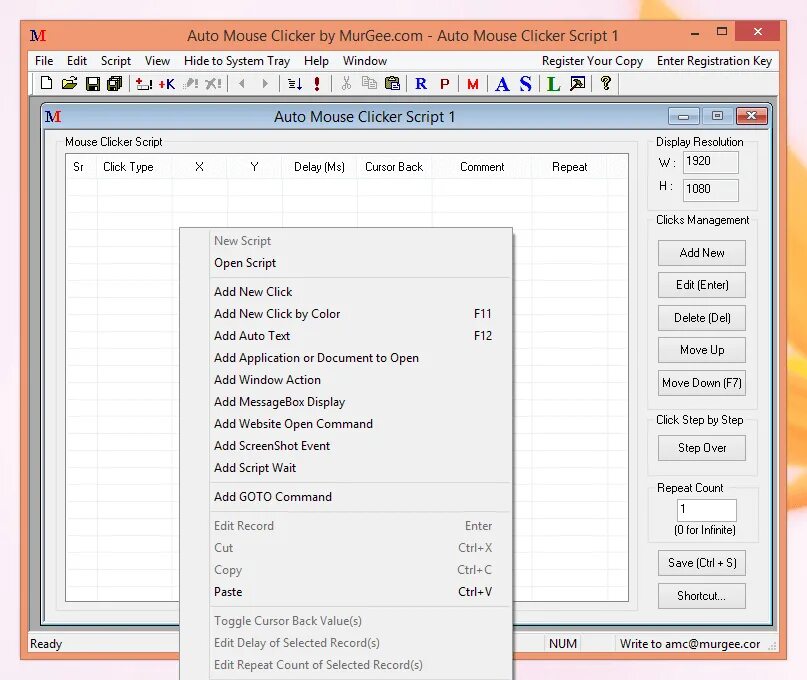The width and height of the screenshot is (807, 680).
Task: Click the Display Resolution W field
Action: 711,162
